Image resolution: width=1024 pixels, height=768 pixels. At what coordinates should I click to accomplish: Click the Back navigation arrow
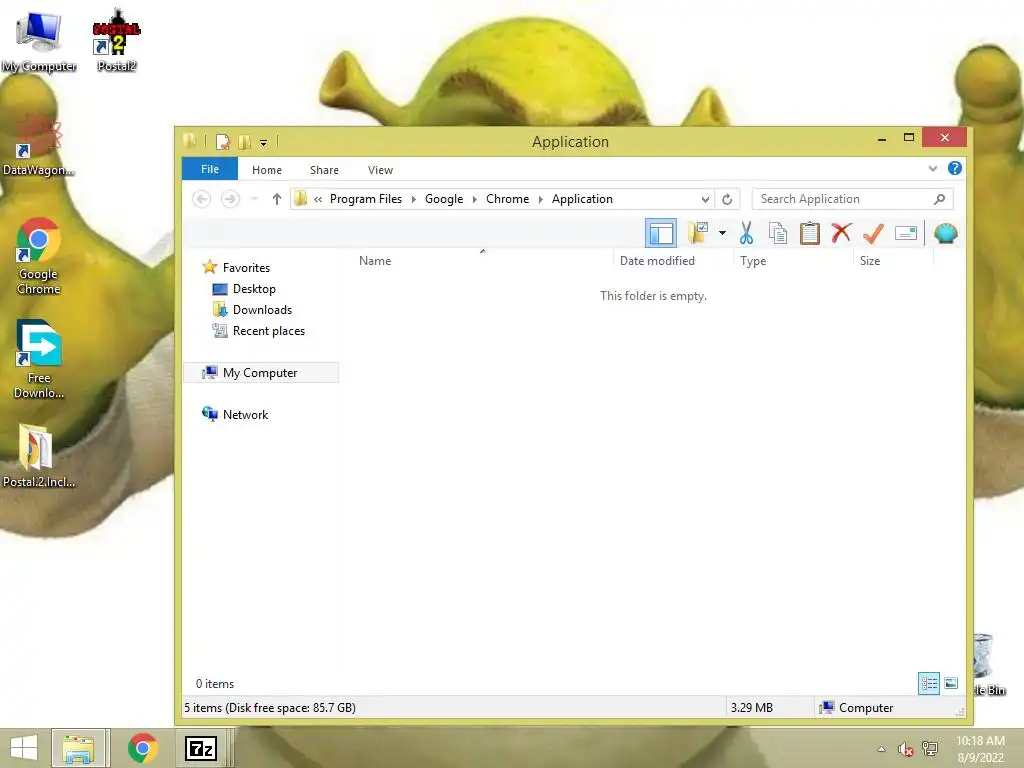point(202,199)
